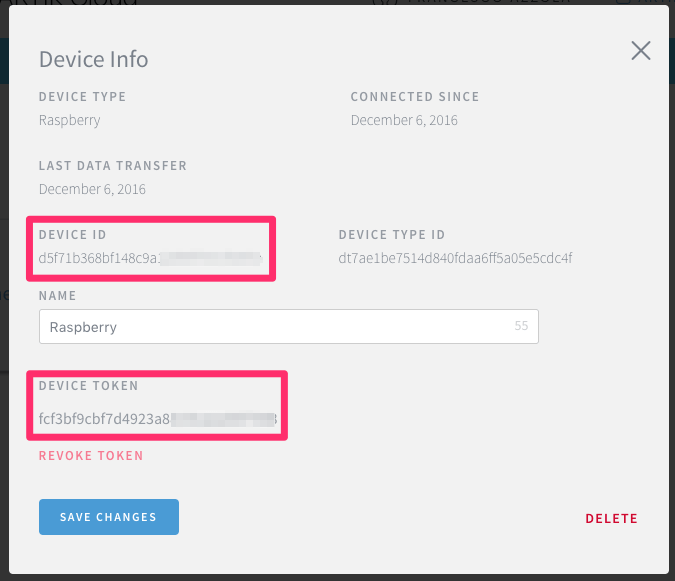This screenshot has height=581, width=675.
Task: Click the Name field label
Action: coord(58,296)
